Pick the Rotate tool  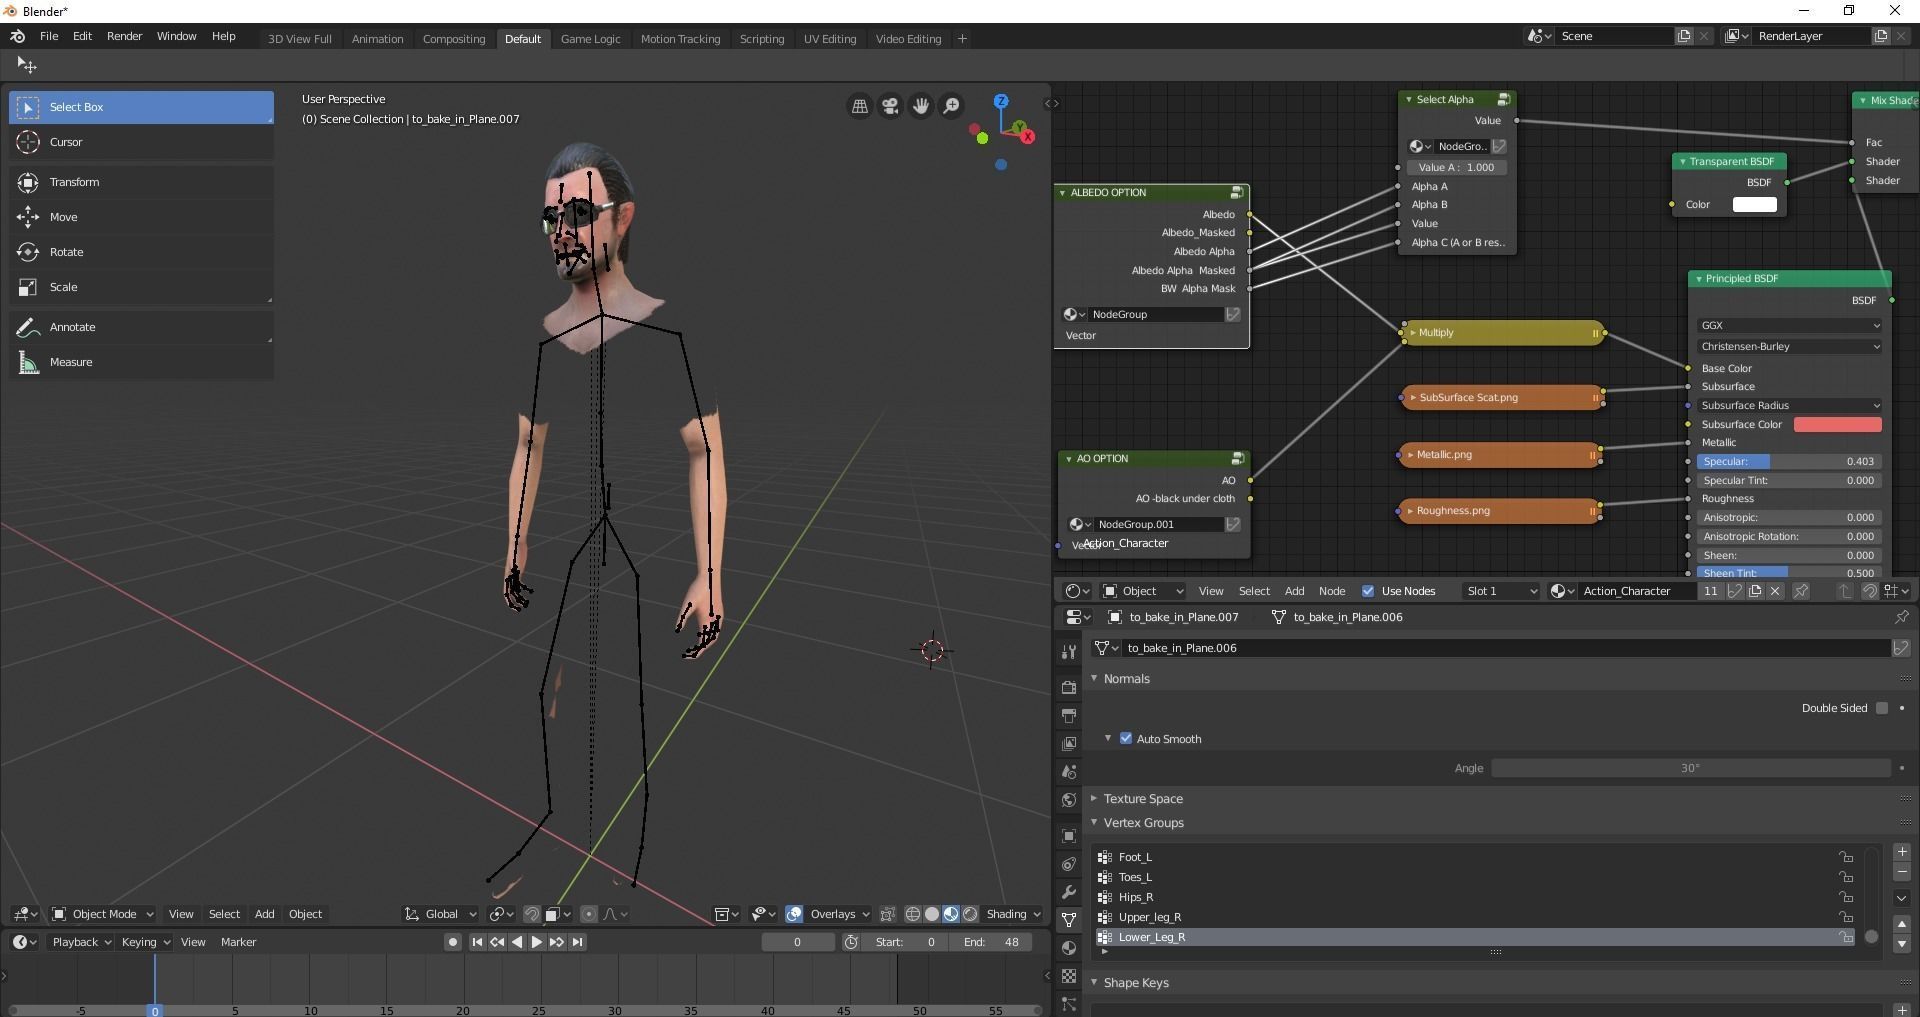click(141, 252)
